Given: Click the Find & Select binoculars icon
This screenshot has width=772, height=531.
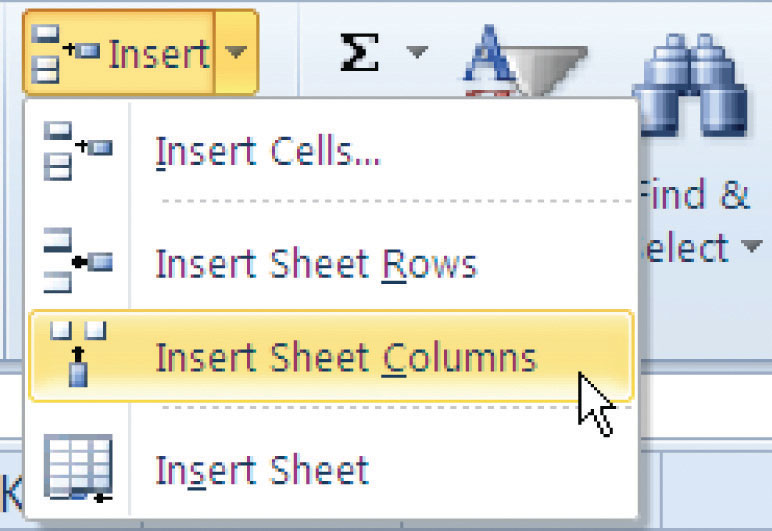Looking at the screenshot, I should coord(689,85).
